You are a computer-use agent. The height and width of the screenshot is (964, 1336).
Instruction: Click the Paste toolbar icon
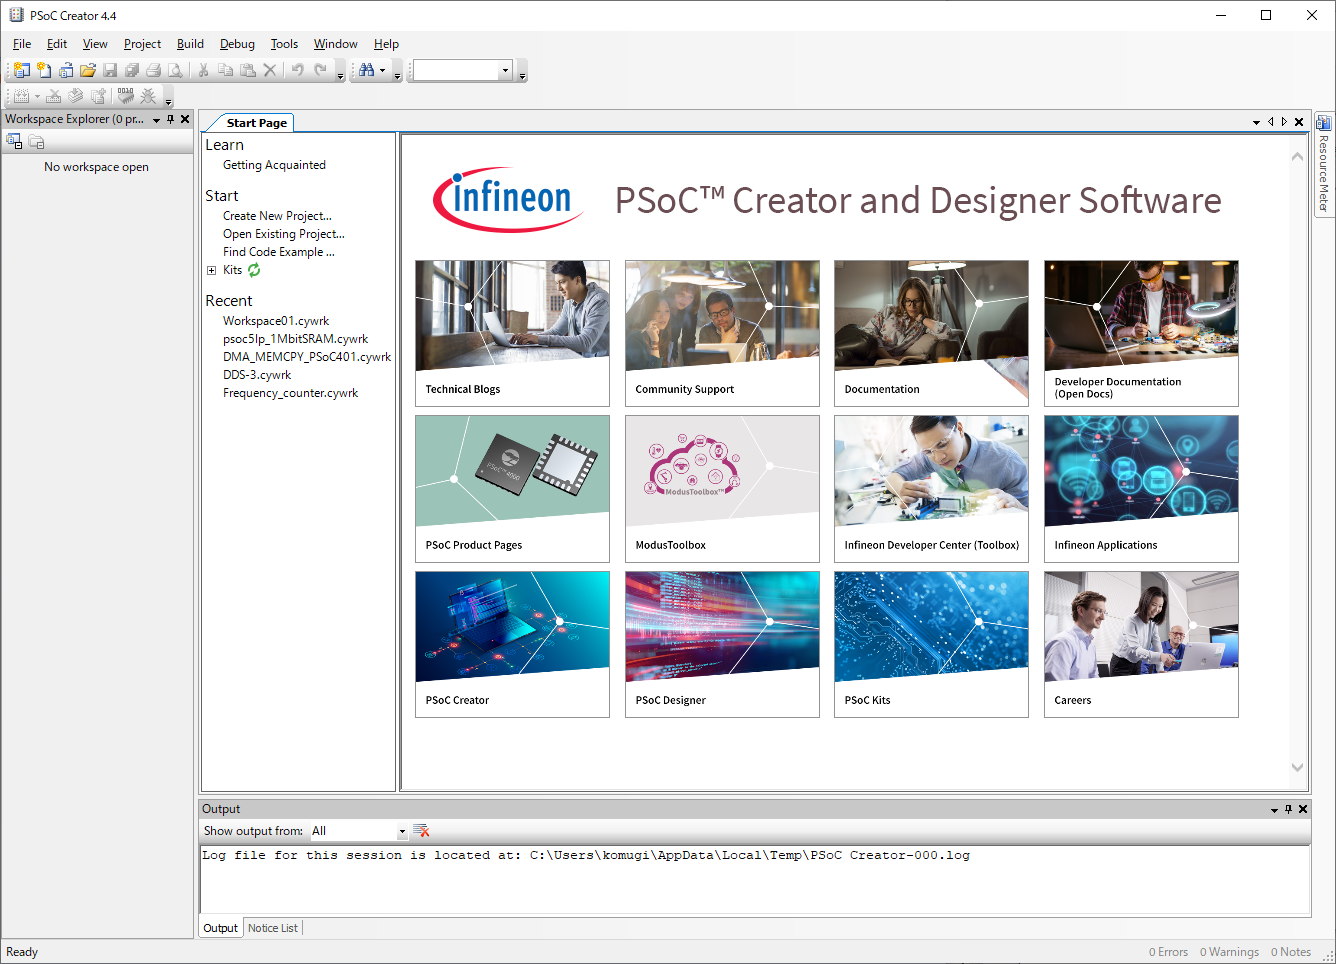(248, 70)
